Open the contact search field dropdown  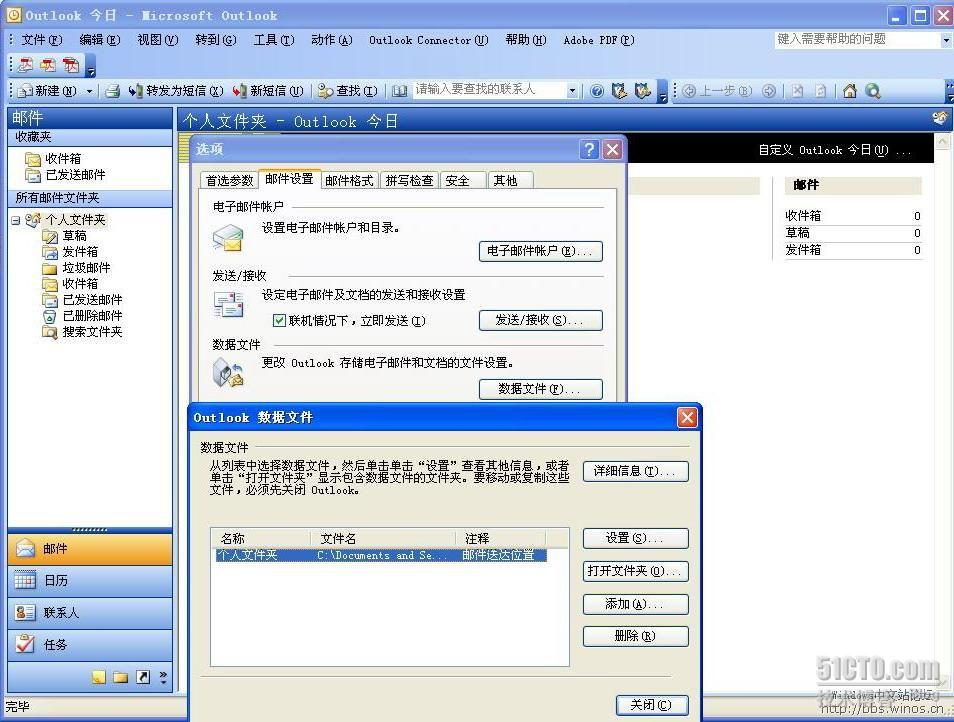tap(572, 91)
